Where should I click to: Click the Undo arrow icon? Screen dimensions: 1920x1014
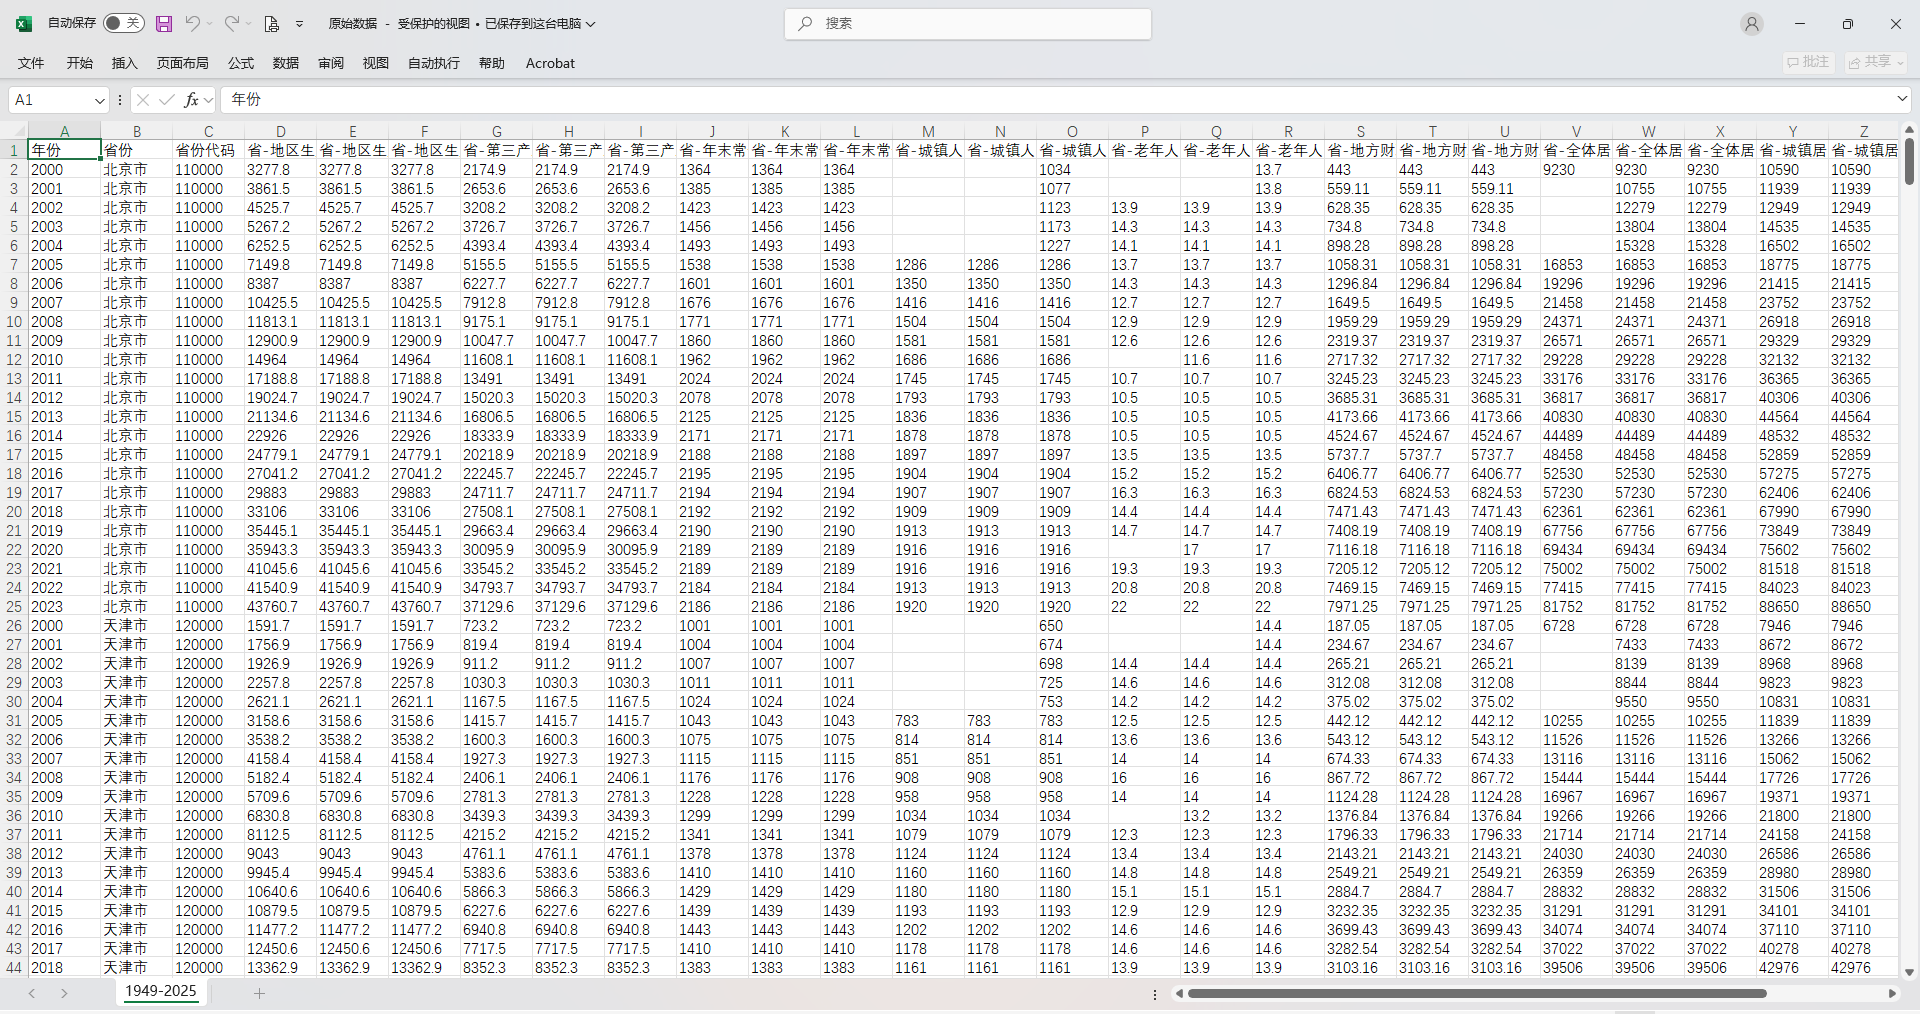(193, 23)
